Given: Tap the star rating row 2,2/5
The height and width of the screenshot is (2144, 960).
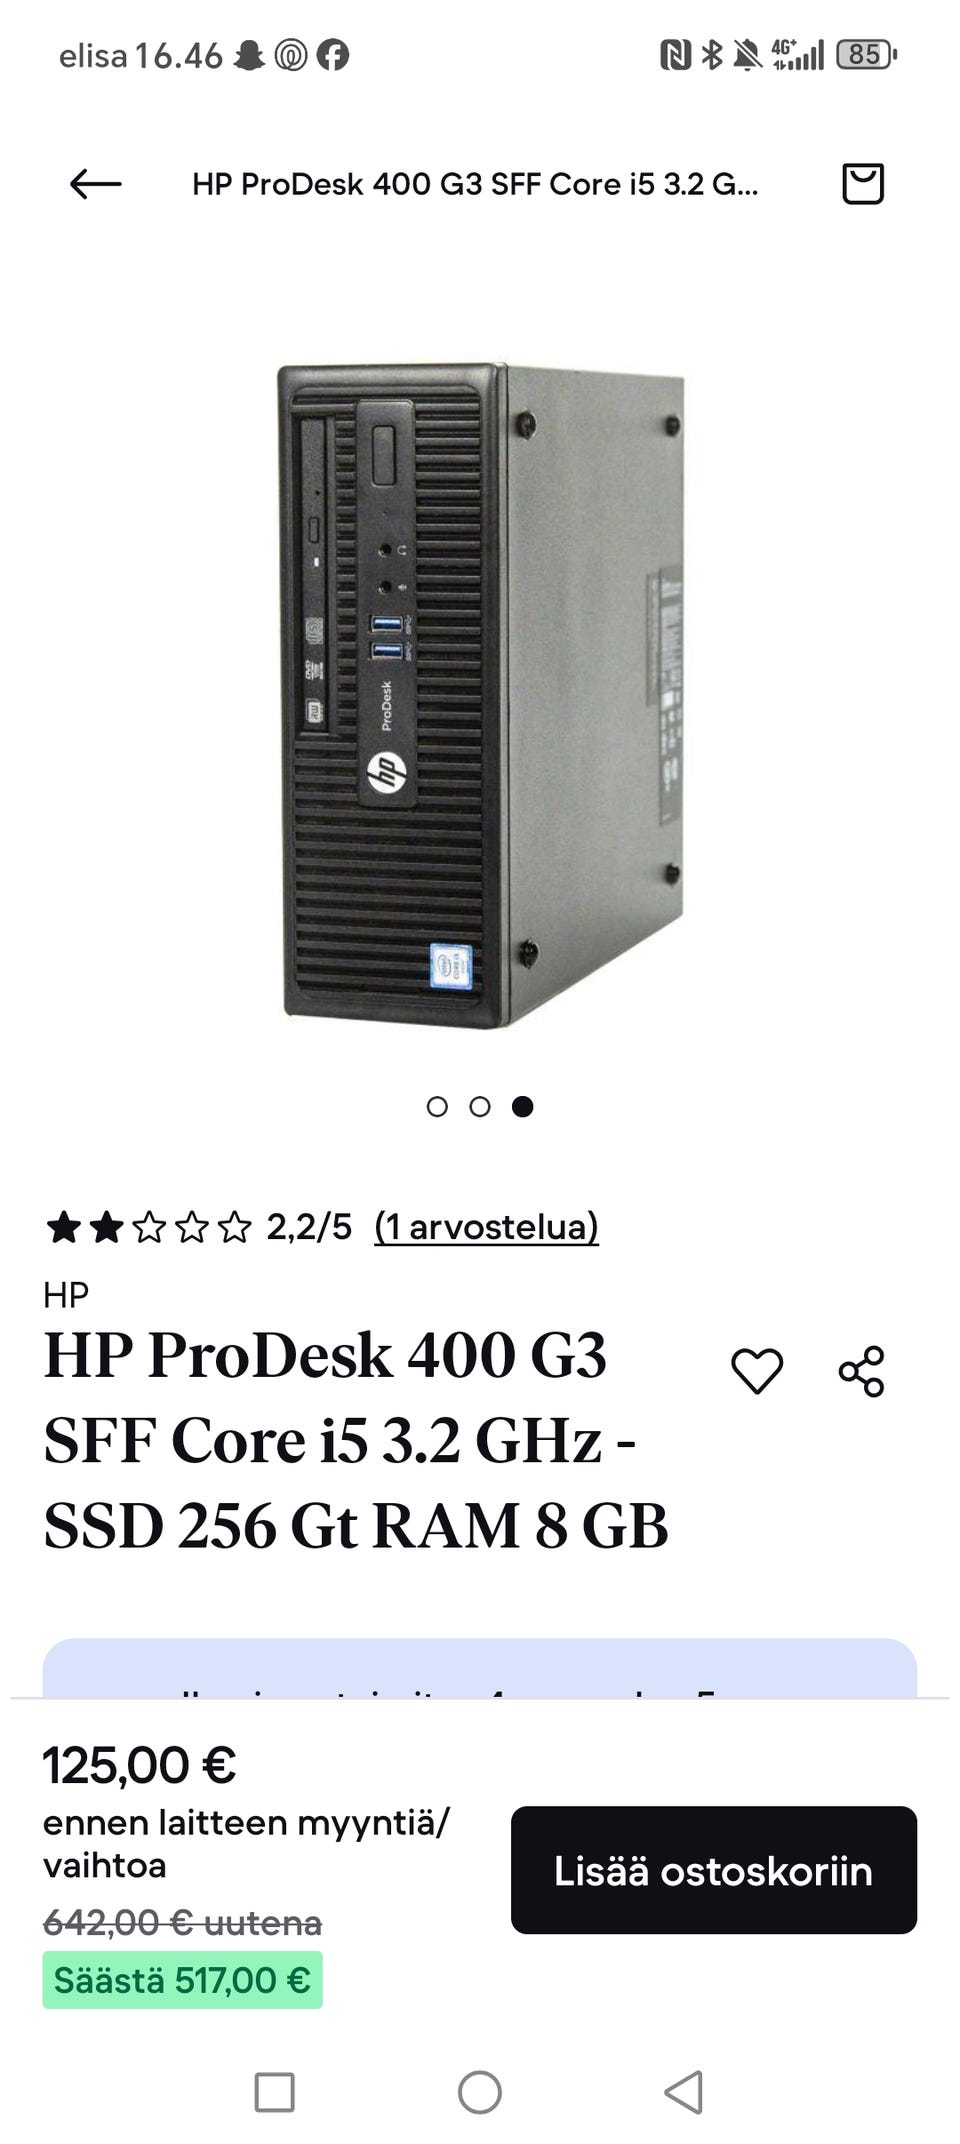Looking at the screenshot, I should tap(198, 1226).
